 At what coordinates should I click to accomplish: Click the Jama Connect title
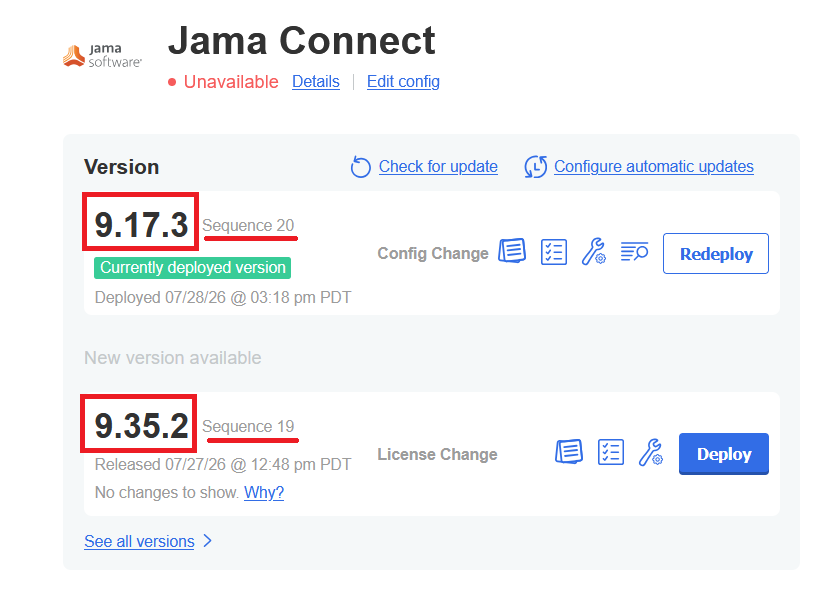coord(302,40)
